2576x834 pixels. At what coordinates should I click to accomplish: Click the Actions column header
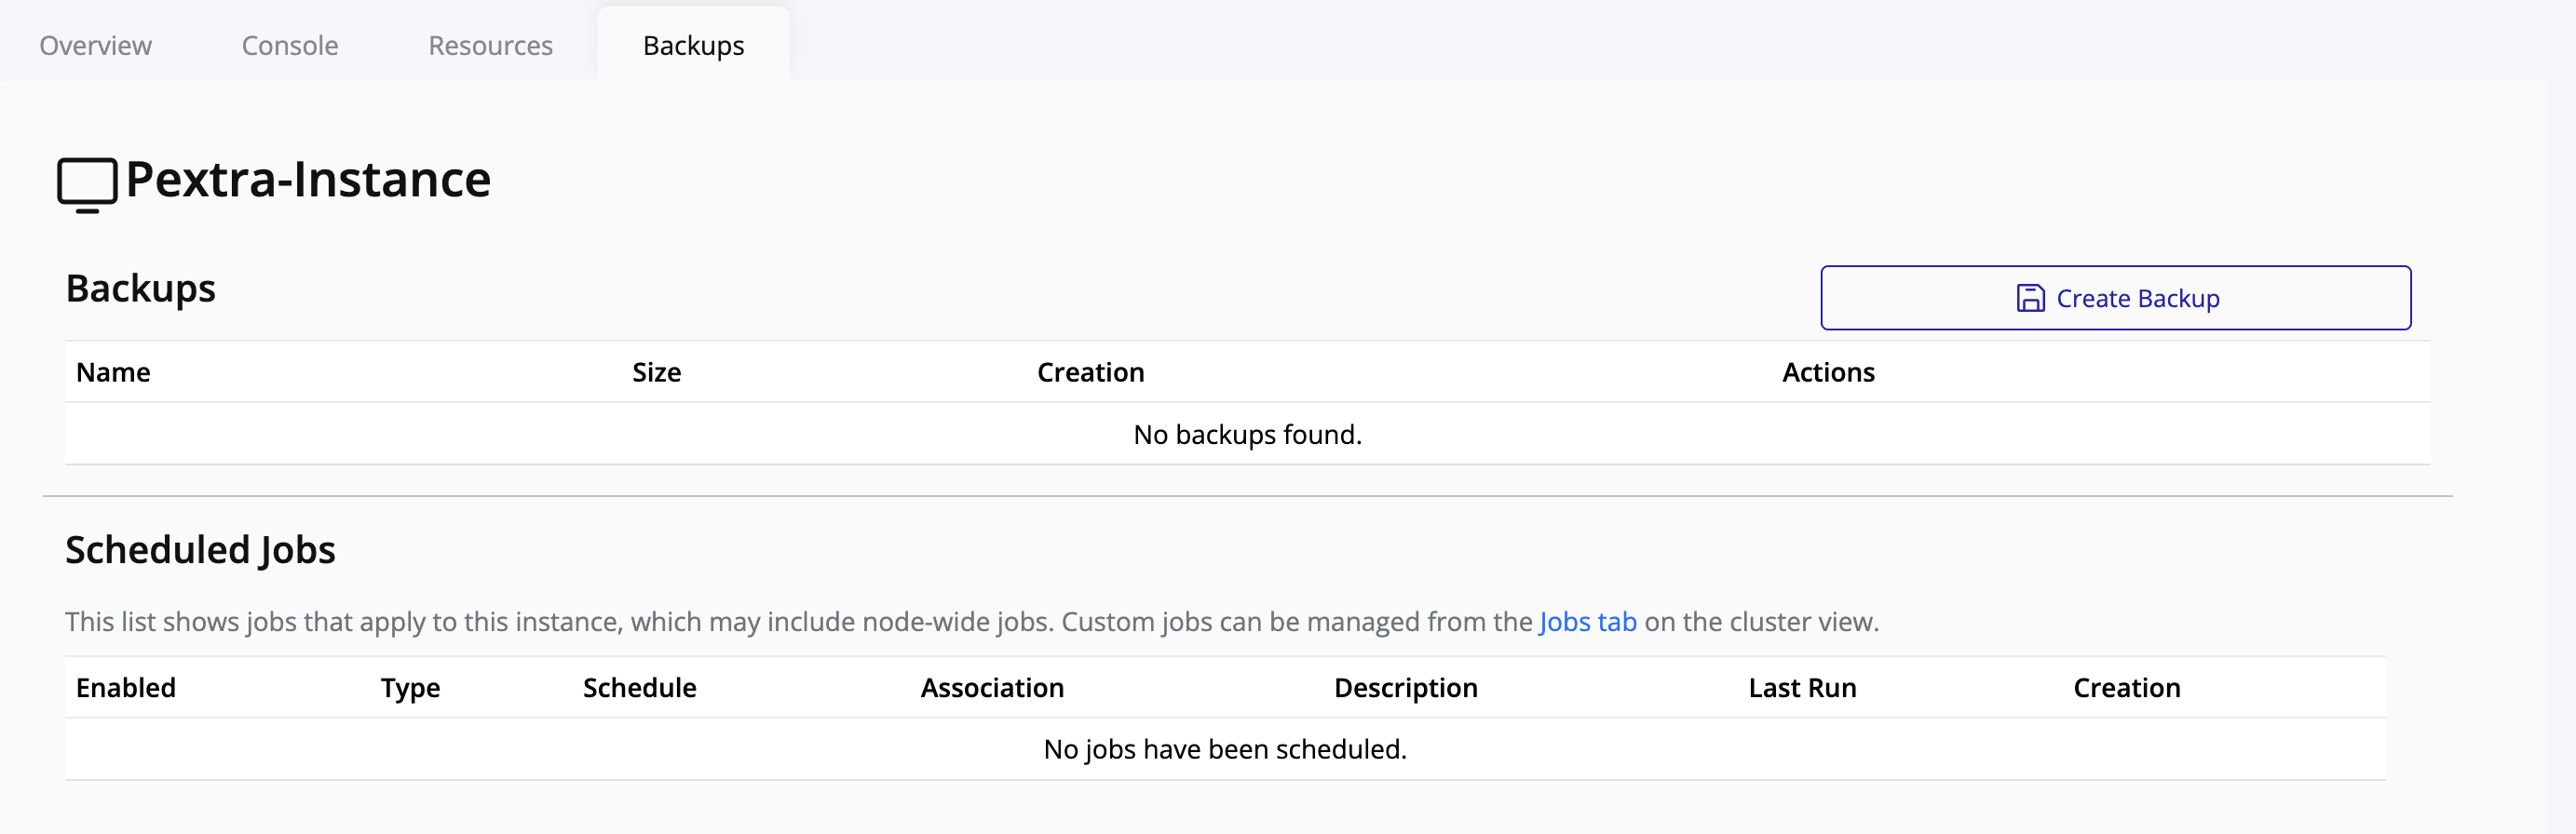coord(1828,372)
